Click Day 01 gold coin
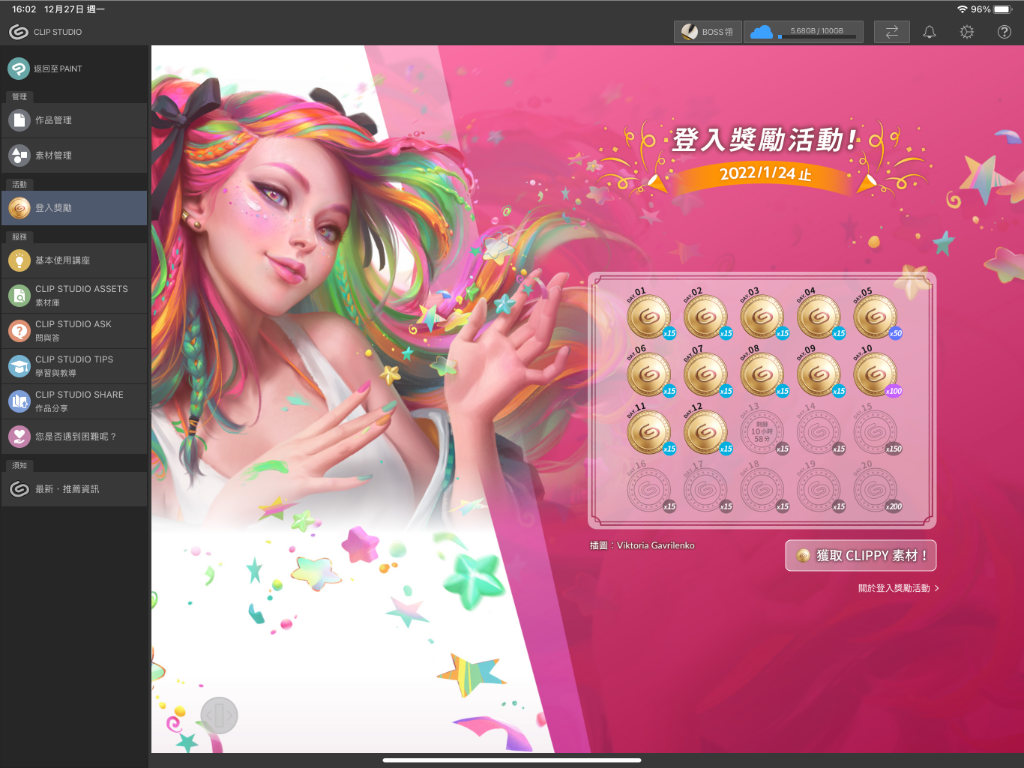This screenshot has width=1024, height=768. pyautogui.click(x=649, y=317)
